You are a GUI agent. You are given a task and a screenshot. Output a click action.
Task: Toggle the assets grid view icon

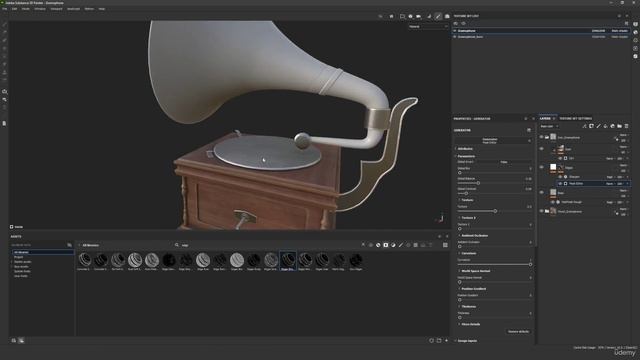pos(445,245)
